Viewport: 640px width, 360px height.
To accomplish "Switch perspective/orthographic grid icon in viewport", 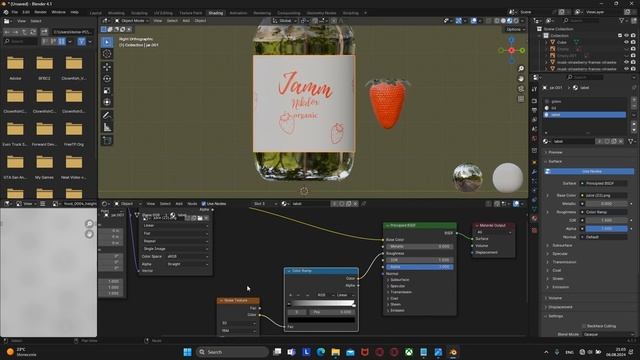I will click(x=521, y=99).
